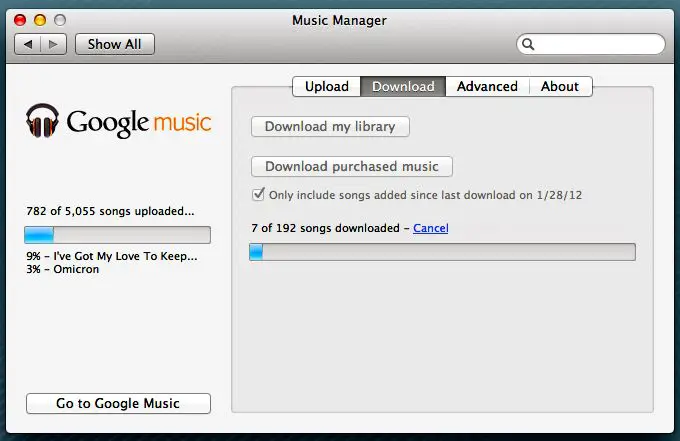
Task: Click the songs uploaded progress bar
Action: point(118,235)
